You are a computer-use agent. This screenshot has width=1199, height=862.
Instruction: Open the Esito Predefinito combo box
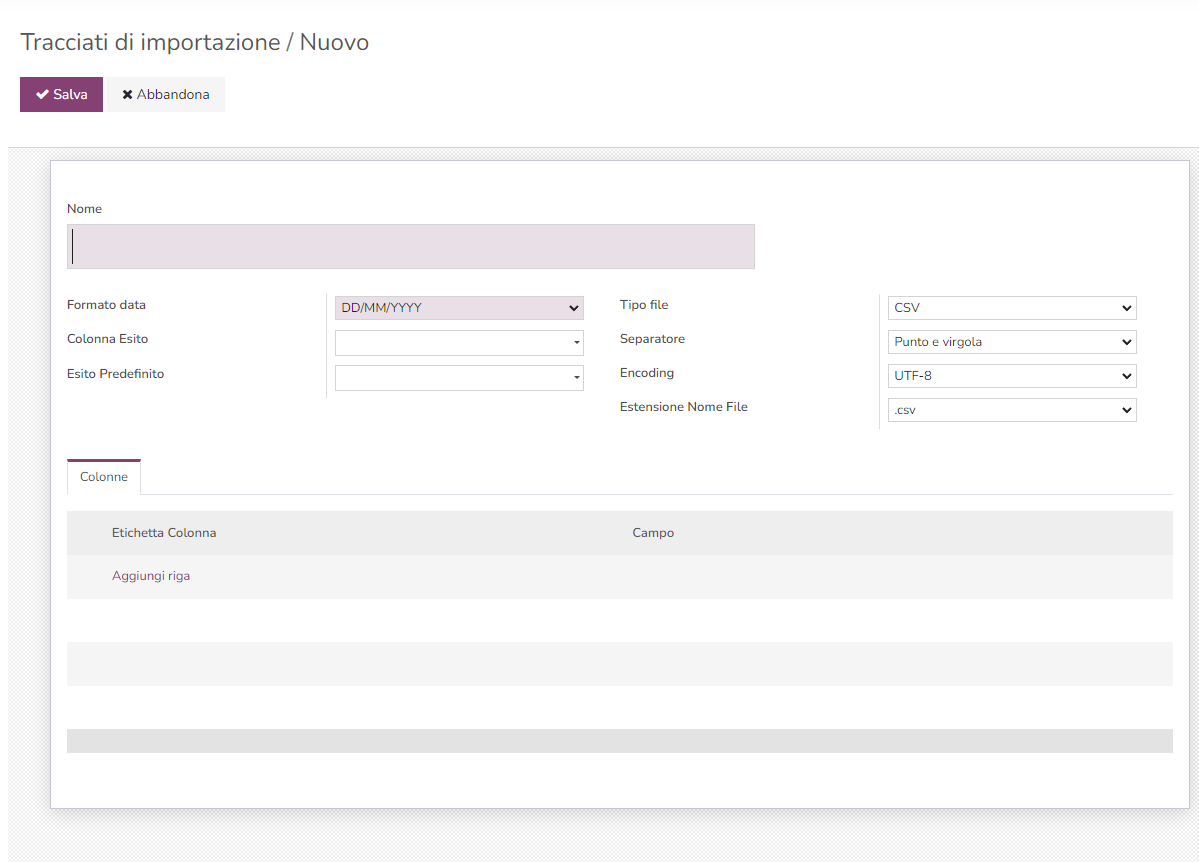tap(459, 378)
